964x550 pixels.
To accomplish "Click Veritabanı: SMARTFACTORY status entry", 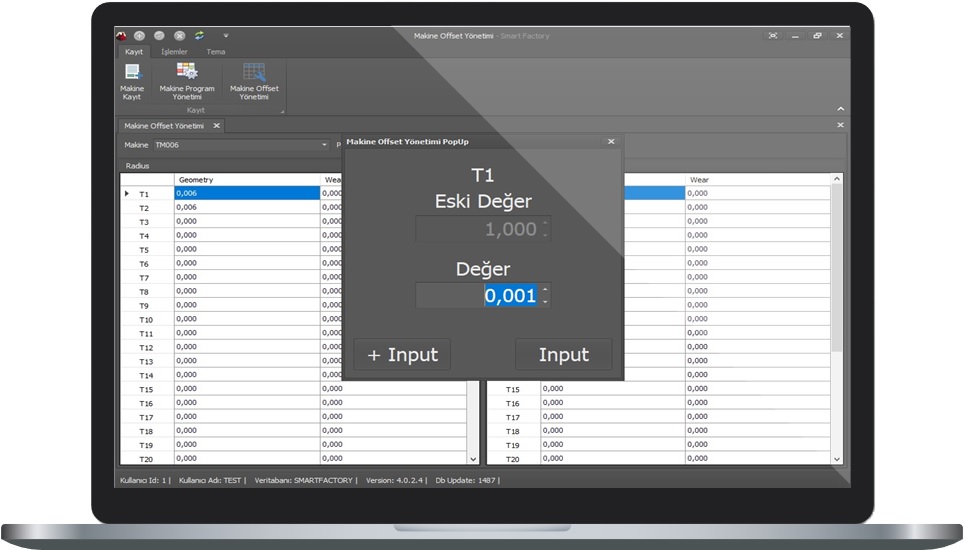I will (304, 481).
